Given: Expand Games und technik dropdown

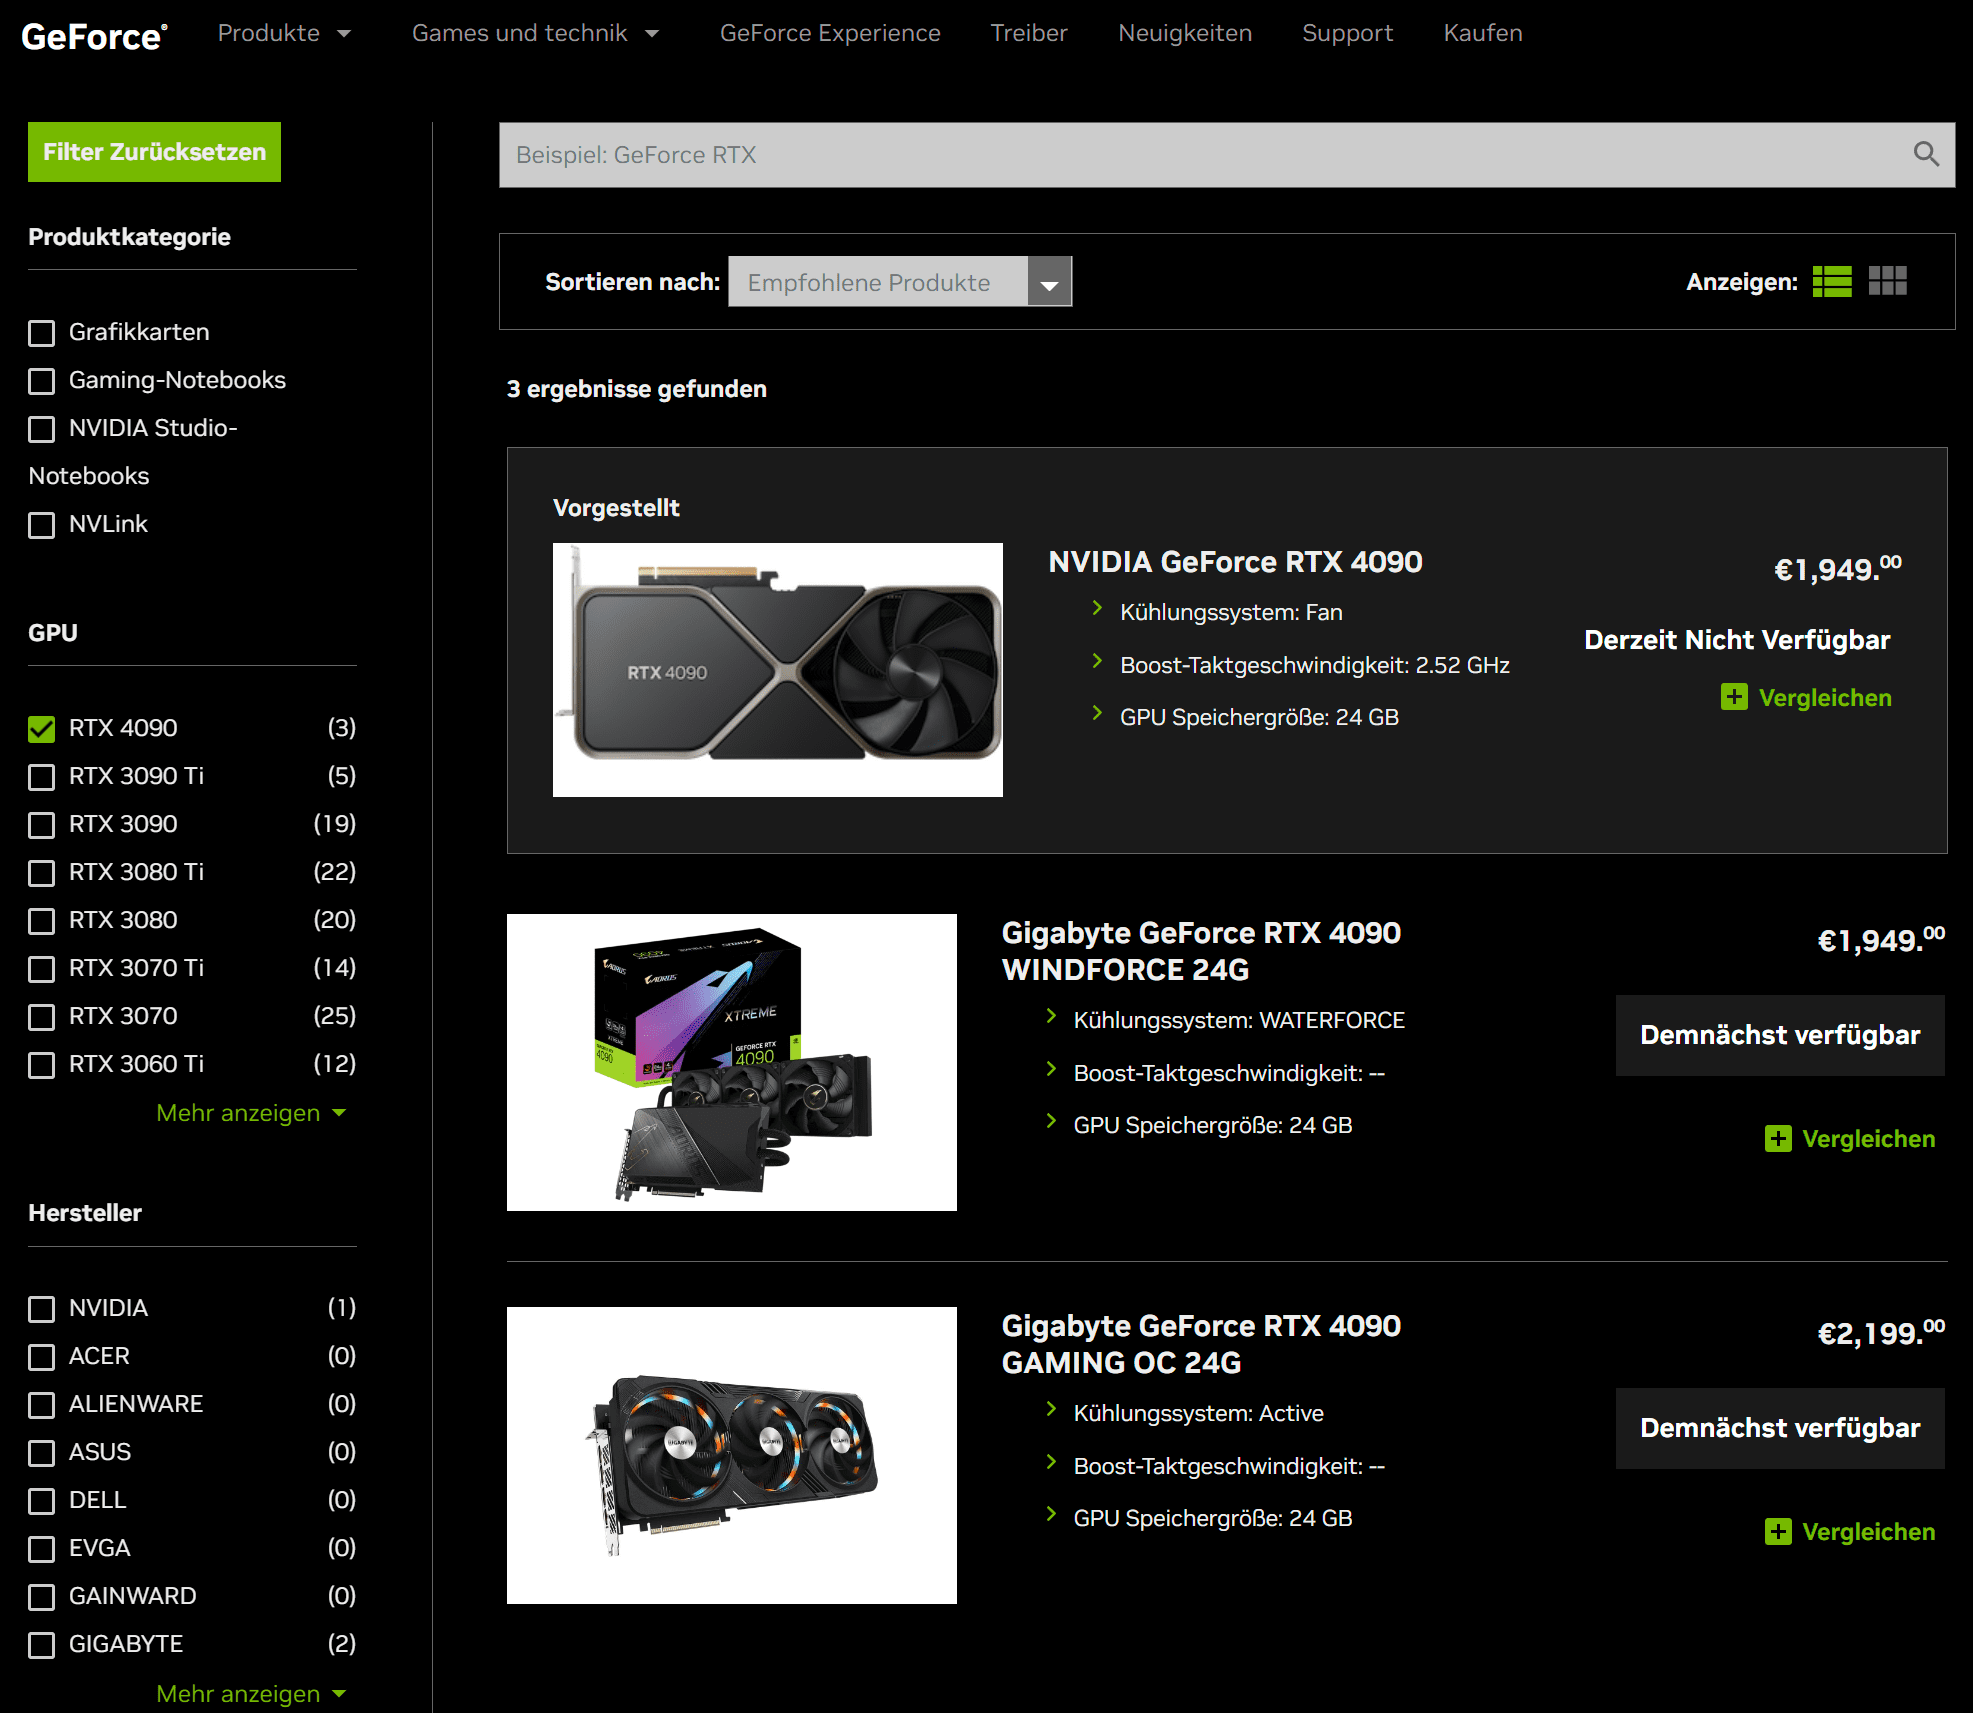Looking at the screenshot, I should coord(536,33).
